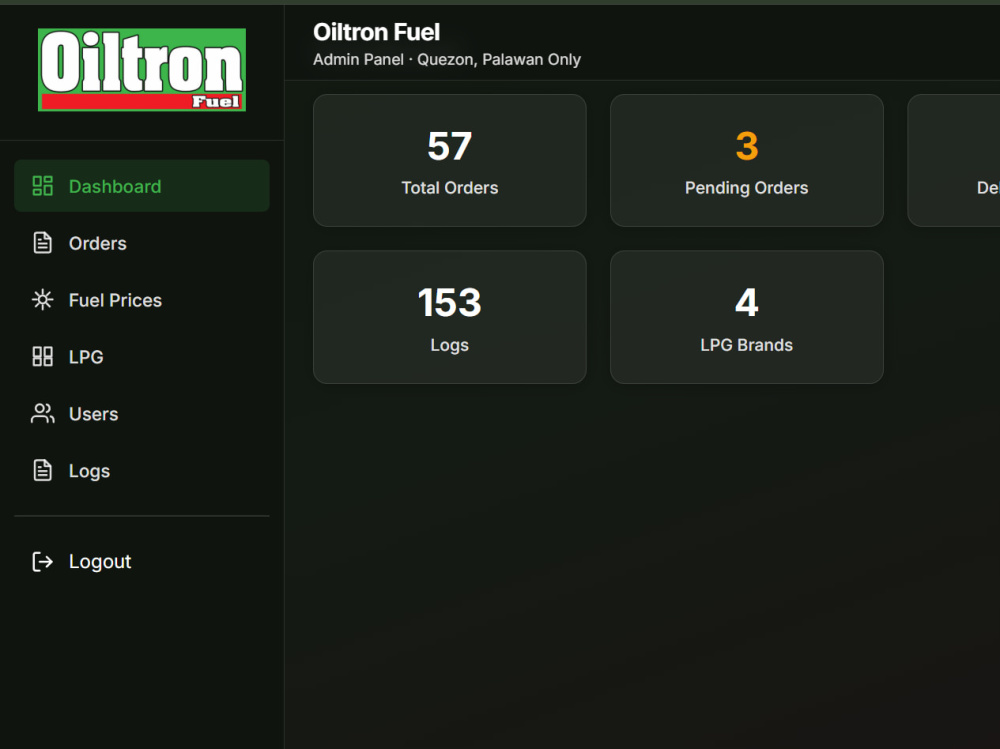1000x749 pixels.
Task: Open the Logs label in sidebar
Action: [89, 471]
